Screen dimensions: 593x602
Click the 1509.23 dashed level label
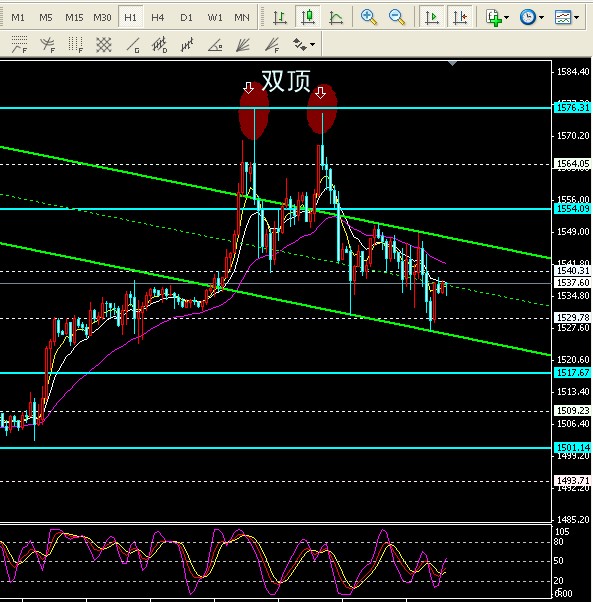pyautogui.click(x=572, y=411)
